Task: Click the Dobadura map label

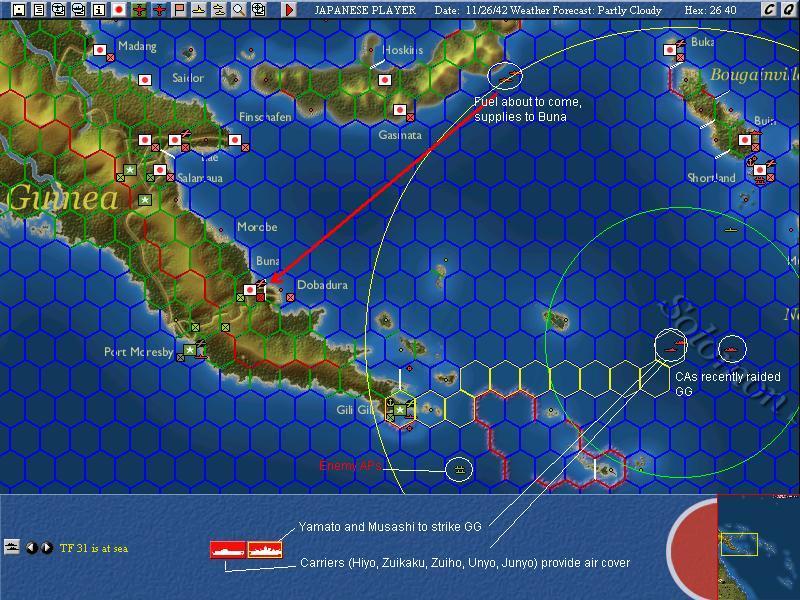Action: pyautogui.click(x=322, y=285)
